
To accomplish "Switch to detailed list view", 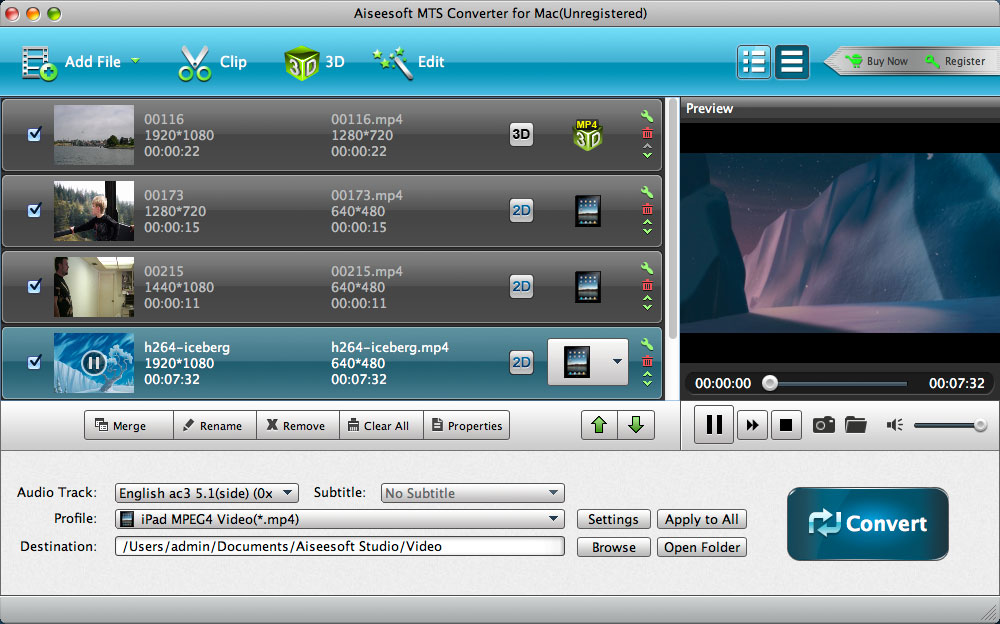I will [x=754, y=62].
